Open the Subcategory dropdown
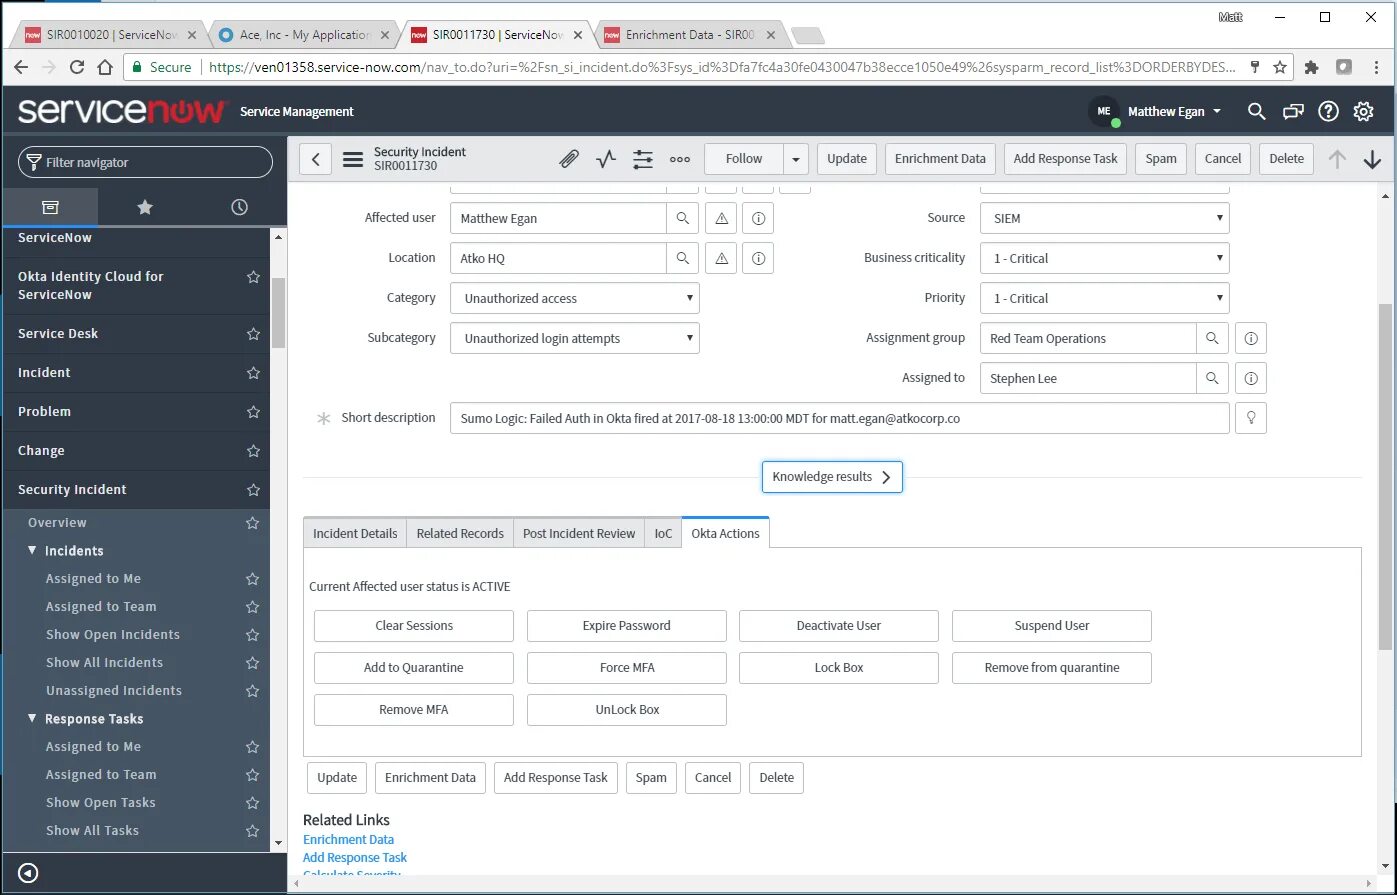 coord(575,338)
